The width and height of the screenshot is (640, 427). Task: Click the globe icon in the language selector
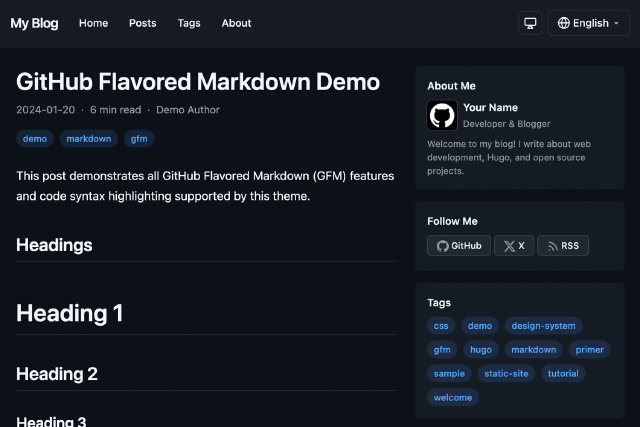[x=564, y=23]
